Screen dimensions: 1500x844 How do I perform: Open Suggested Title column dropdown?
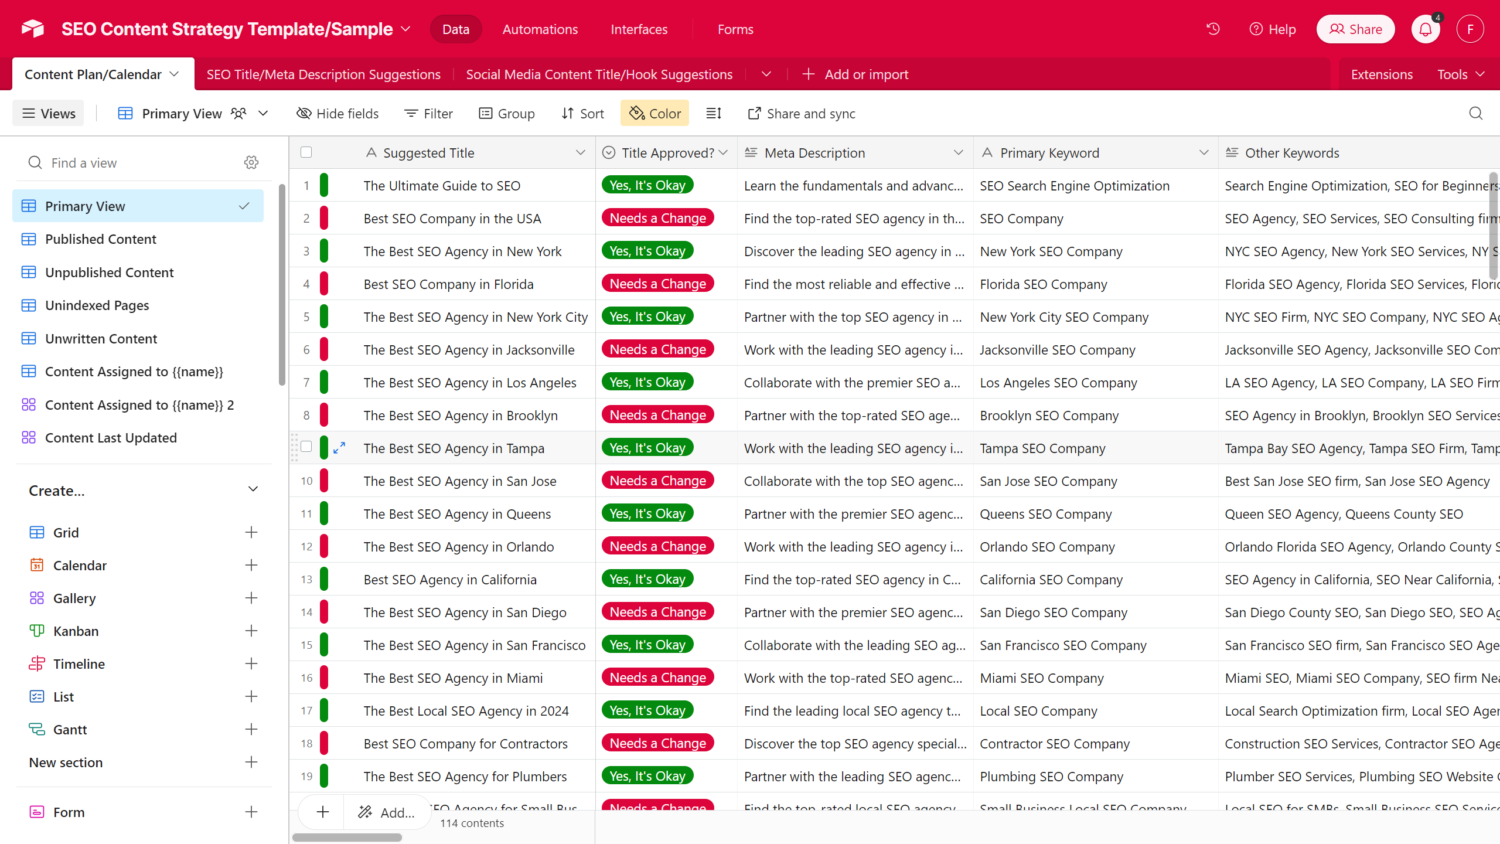pos(580,153)
